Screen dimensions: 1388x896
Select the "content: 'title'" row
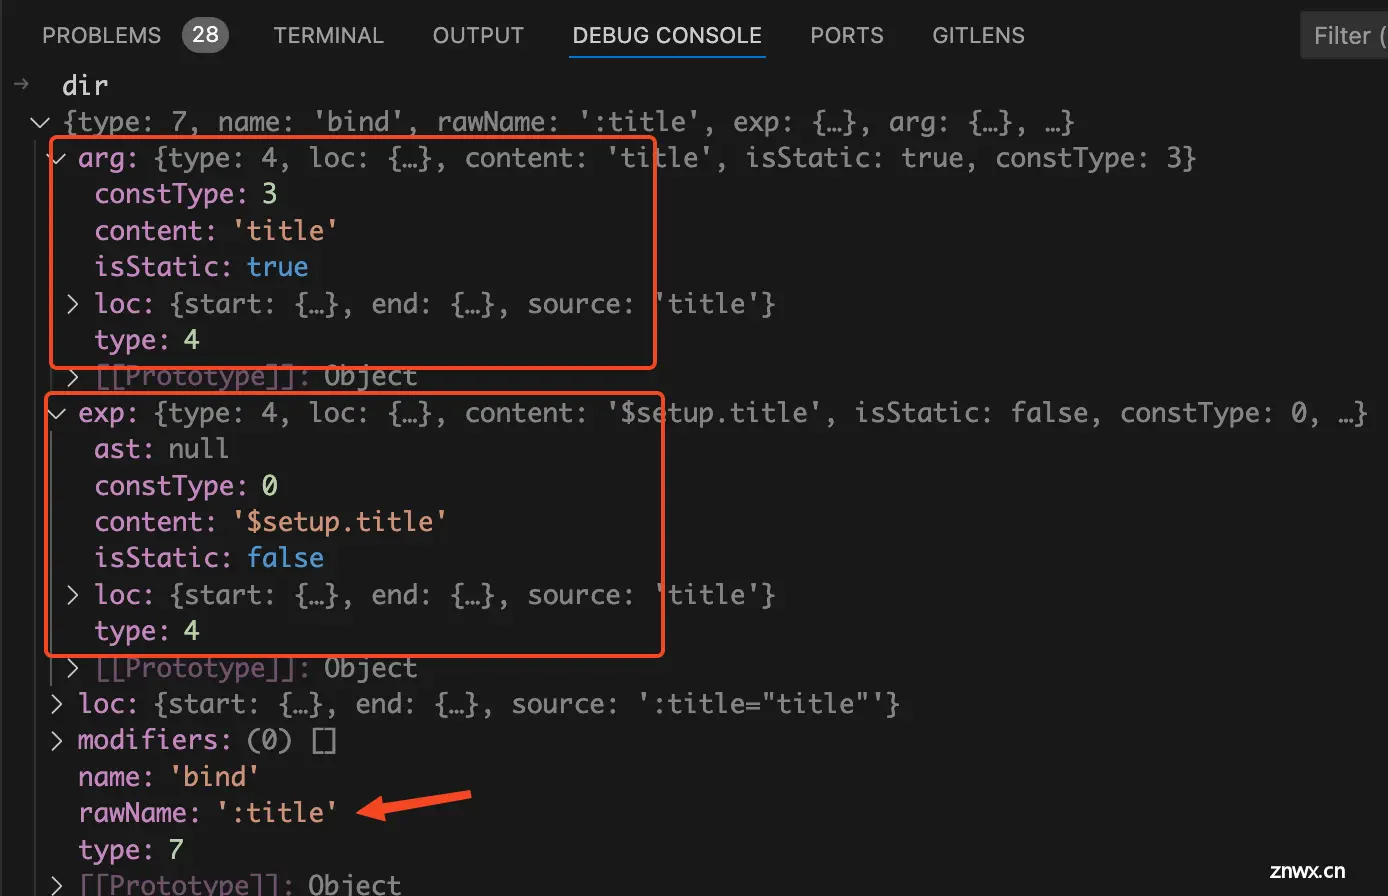click(x=216, y=231)
